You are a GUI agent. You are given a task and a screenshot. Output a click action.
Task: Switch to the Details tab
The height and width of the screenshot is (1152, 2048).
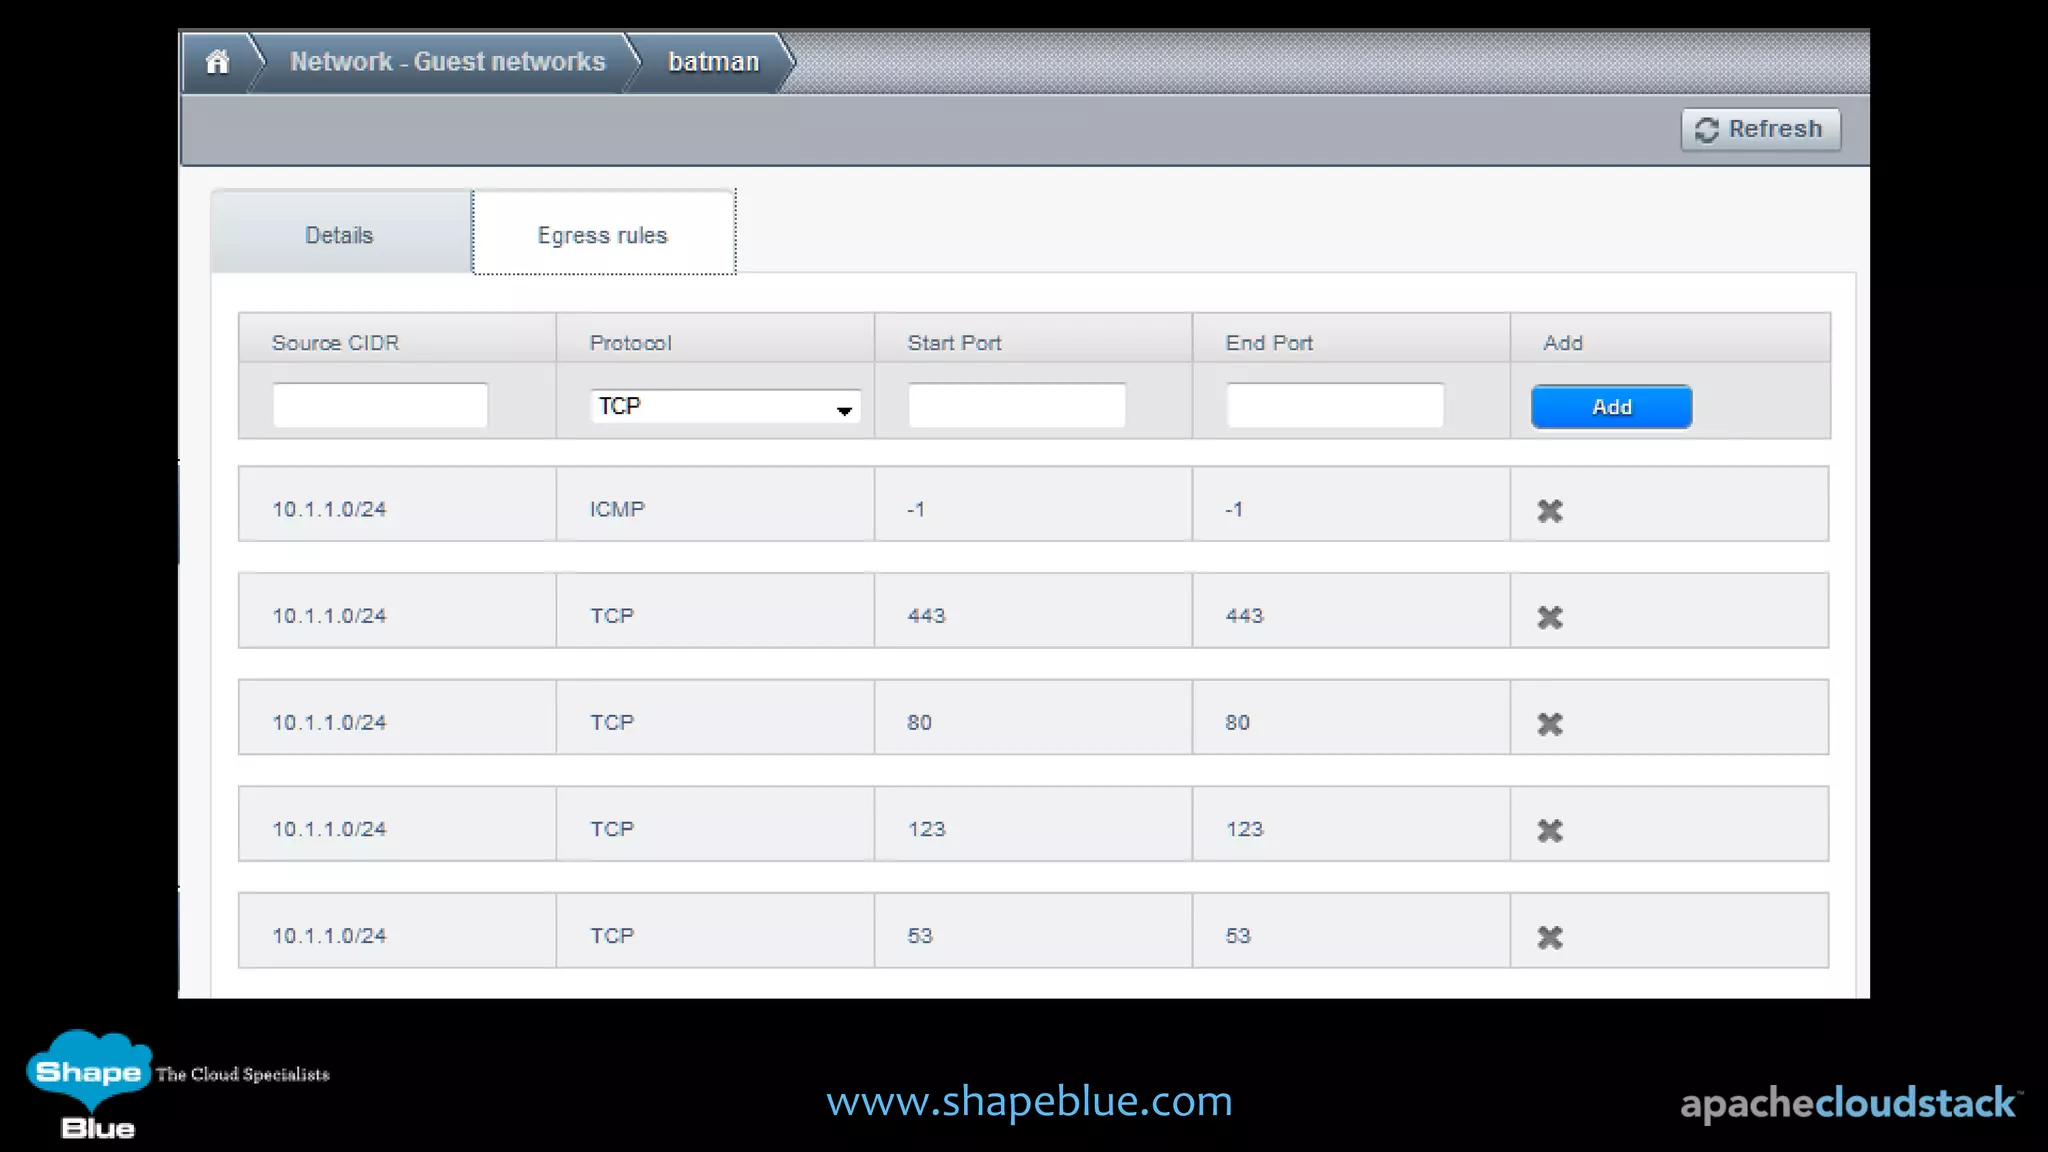[x=340, y=232]
